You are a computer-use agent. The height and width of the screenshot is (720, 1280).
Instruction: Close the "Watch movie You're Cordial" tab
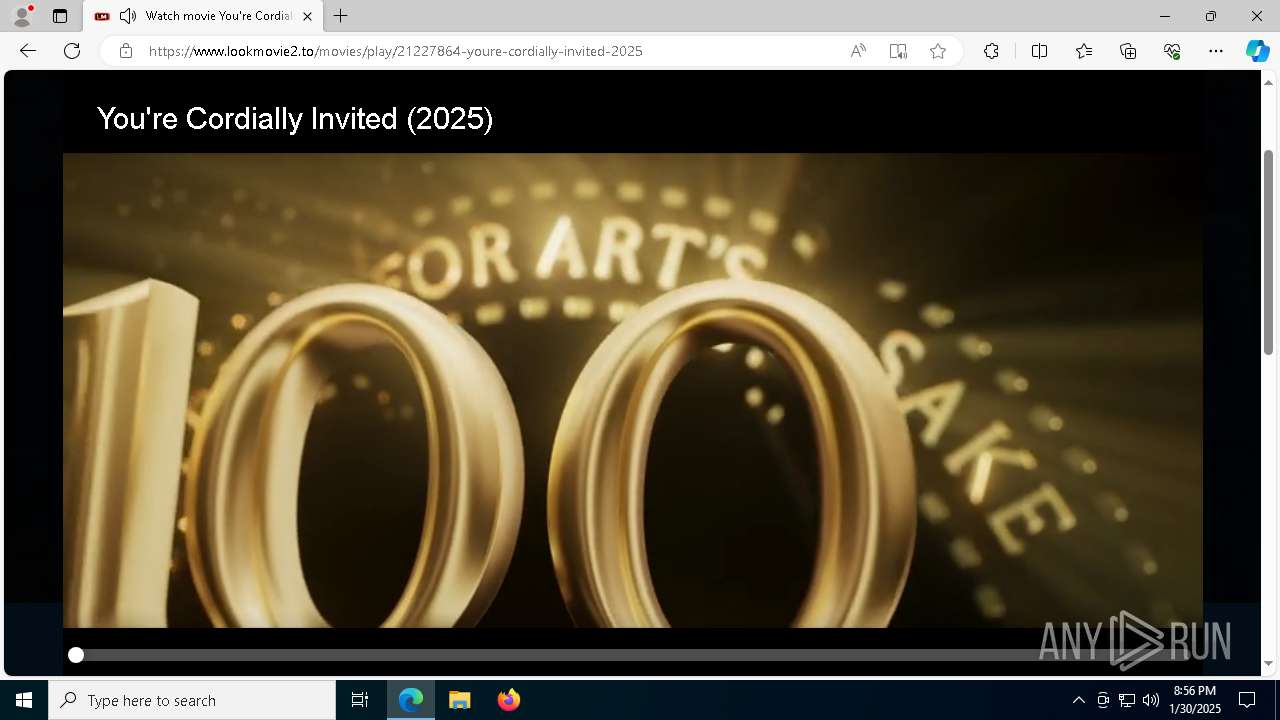307,16
